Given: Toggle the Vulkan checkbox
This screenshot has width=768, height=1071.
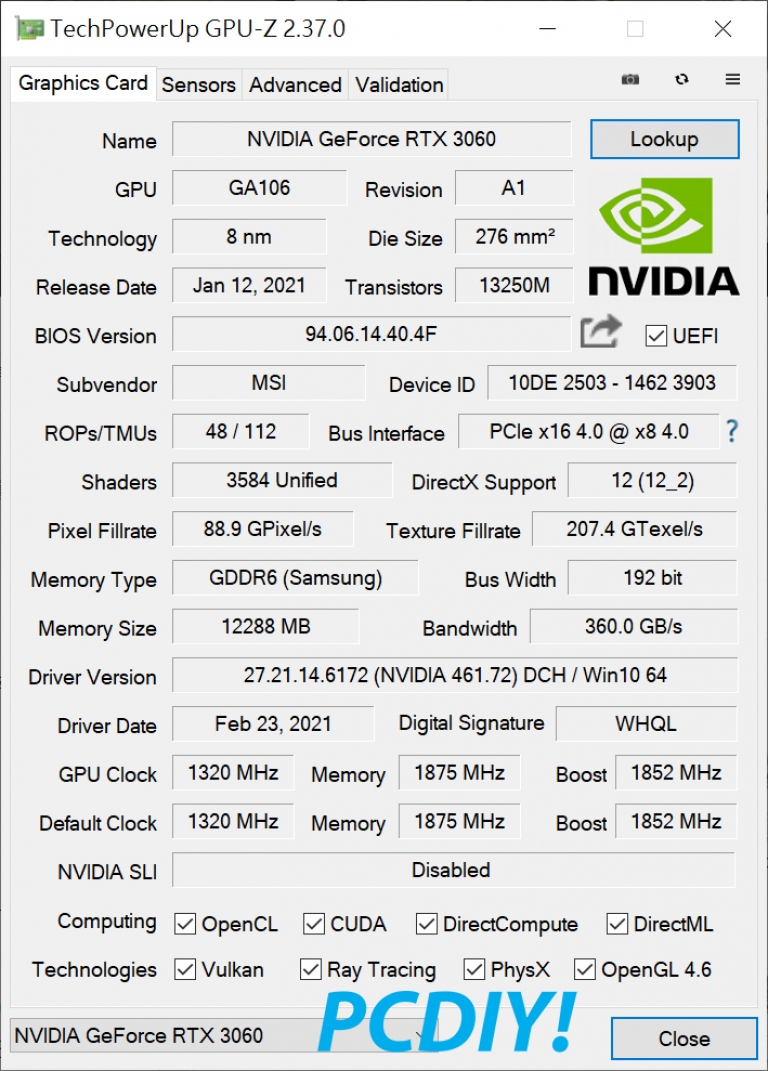Looking at the screenshot, I should click(x=185, y=969).
